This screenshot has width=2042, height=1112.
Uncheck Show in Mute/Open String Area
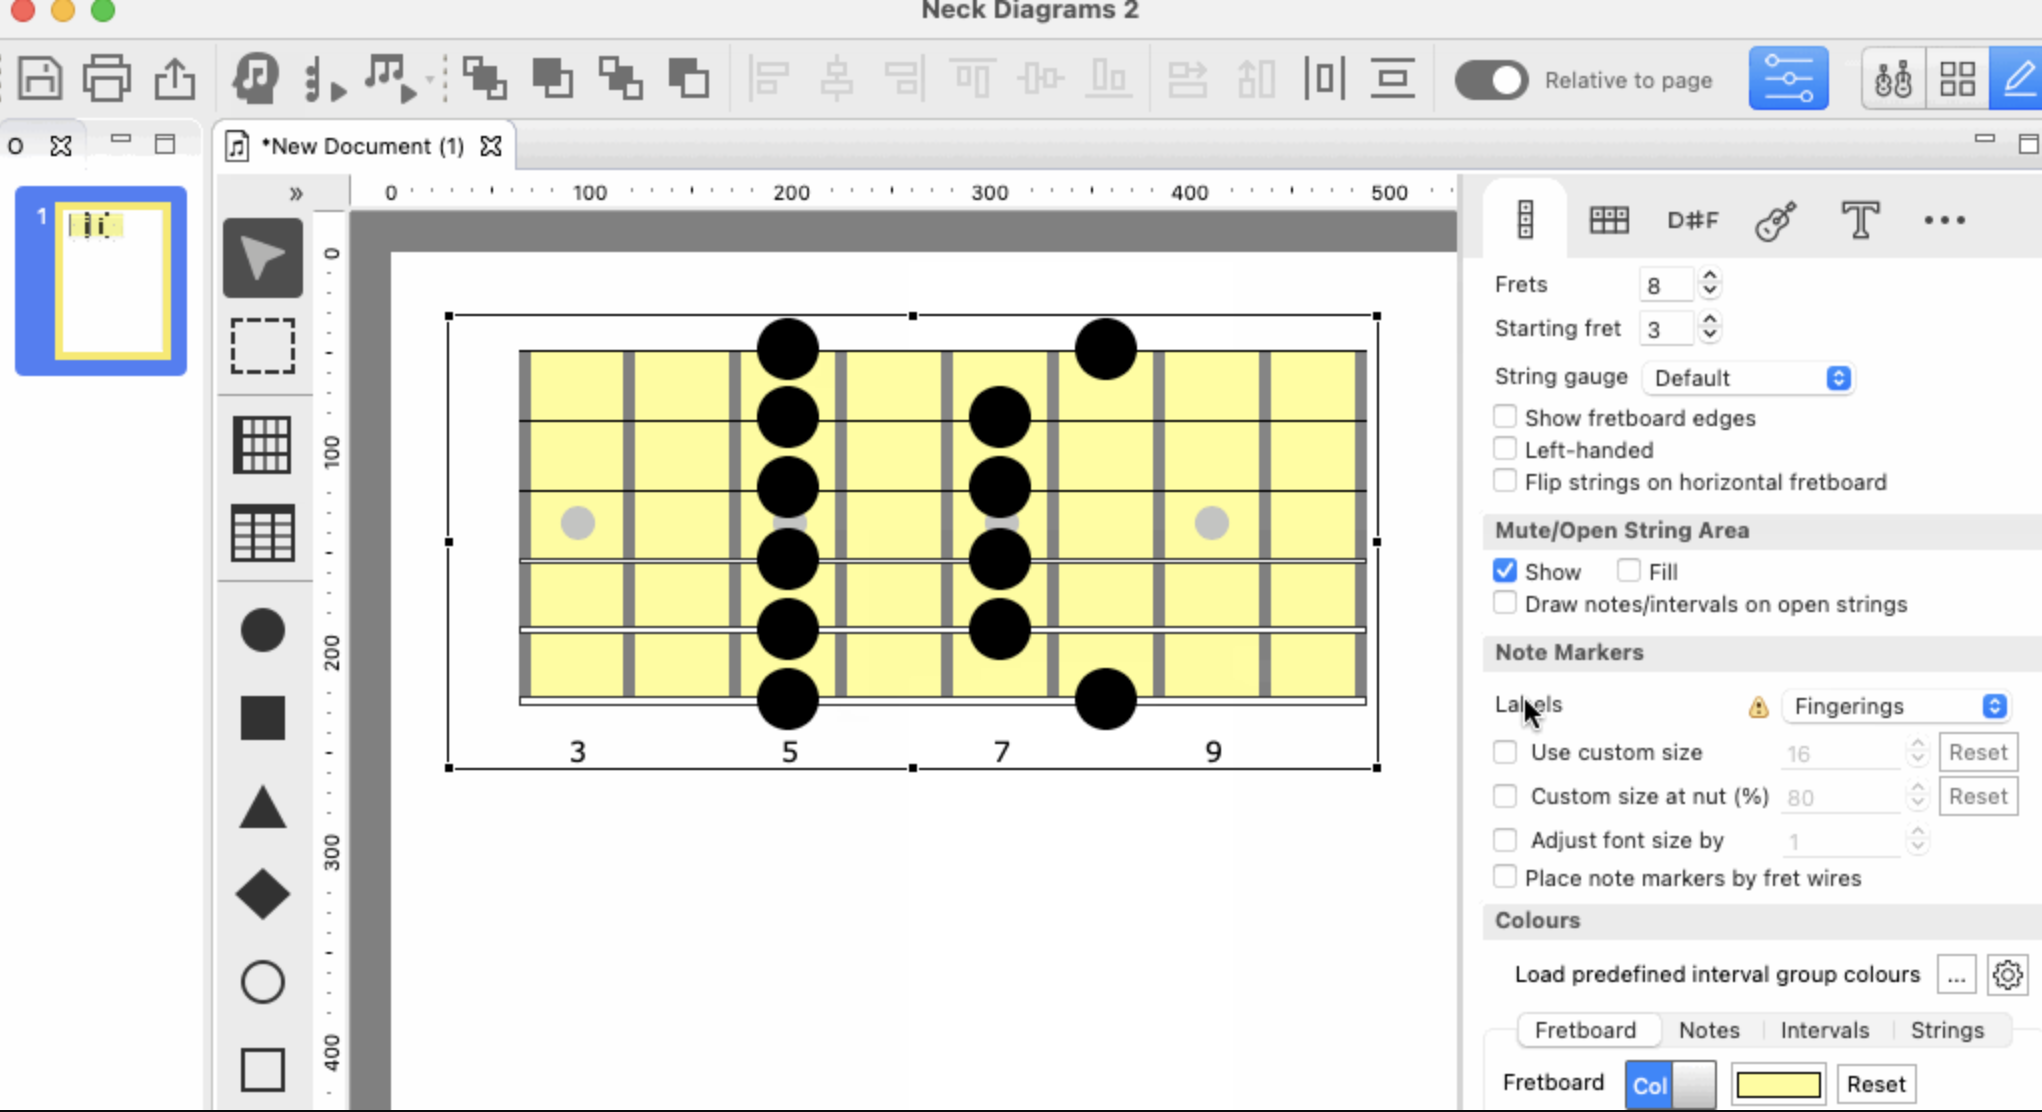coord(1505,571)
